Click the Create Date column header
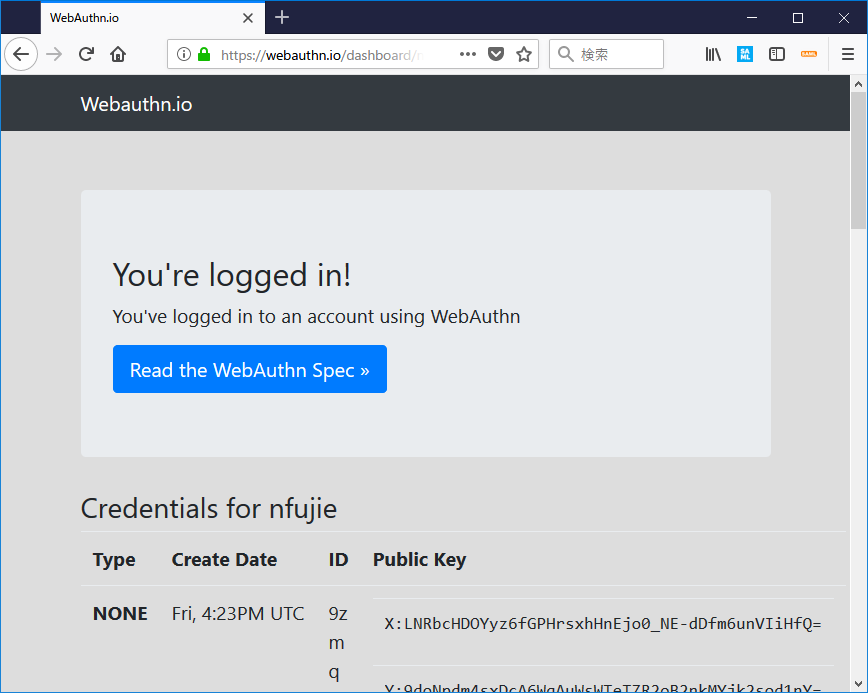The image size is (868, 693). pyautogui.click(x=224, y=560)
